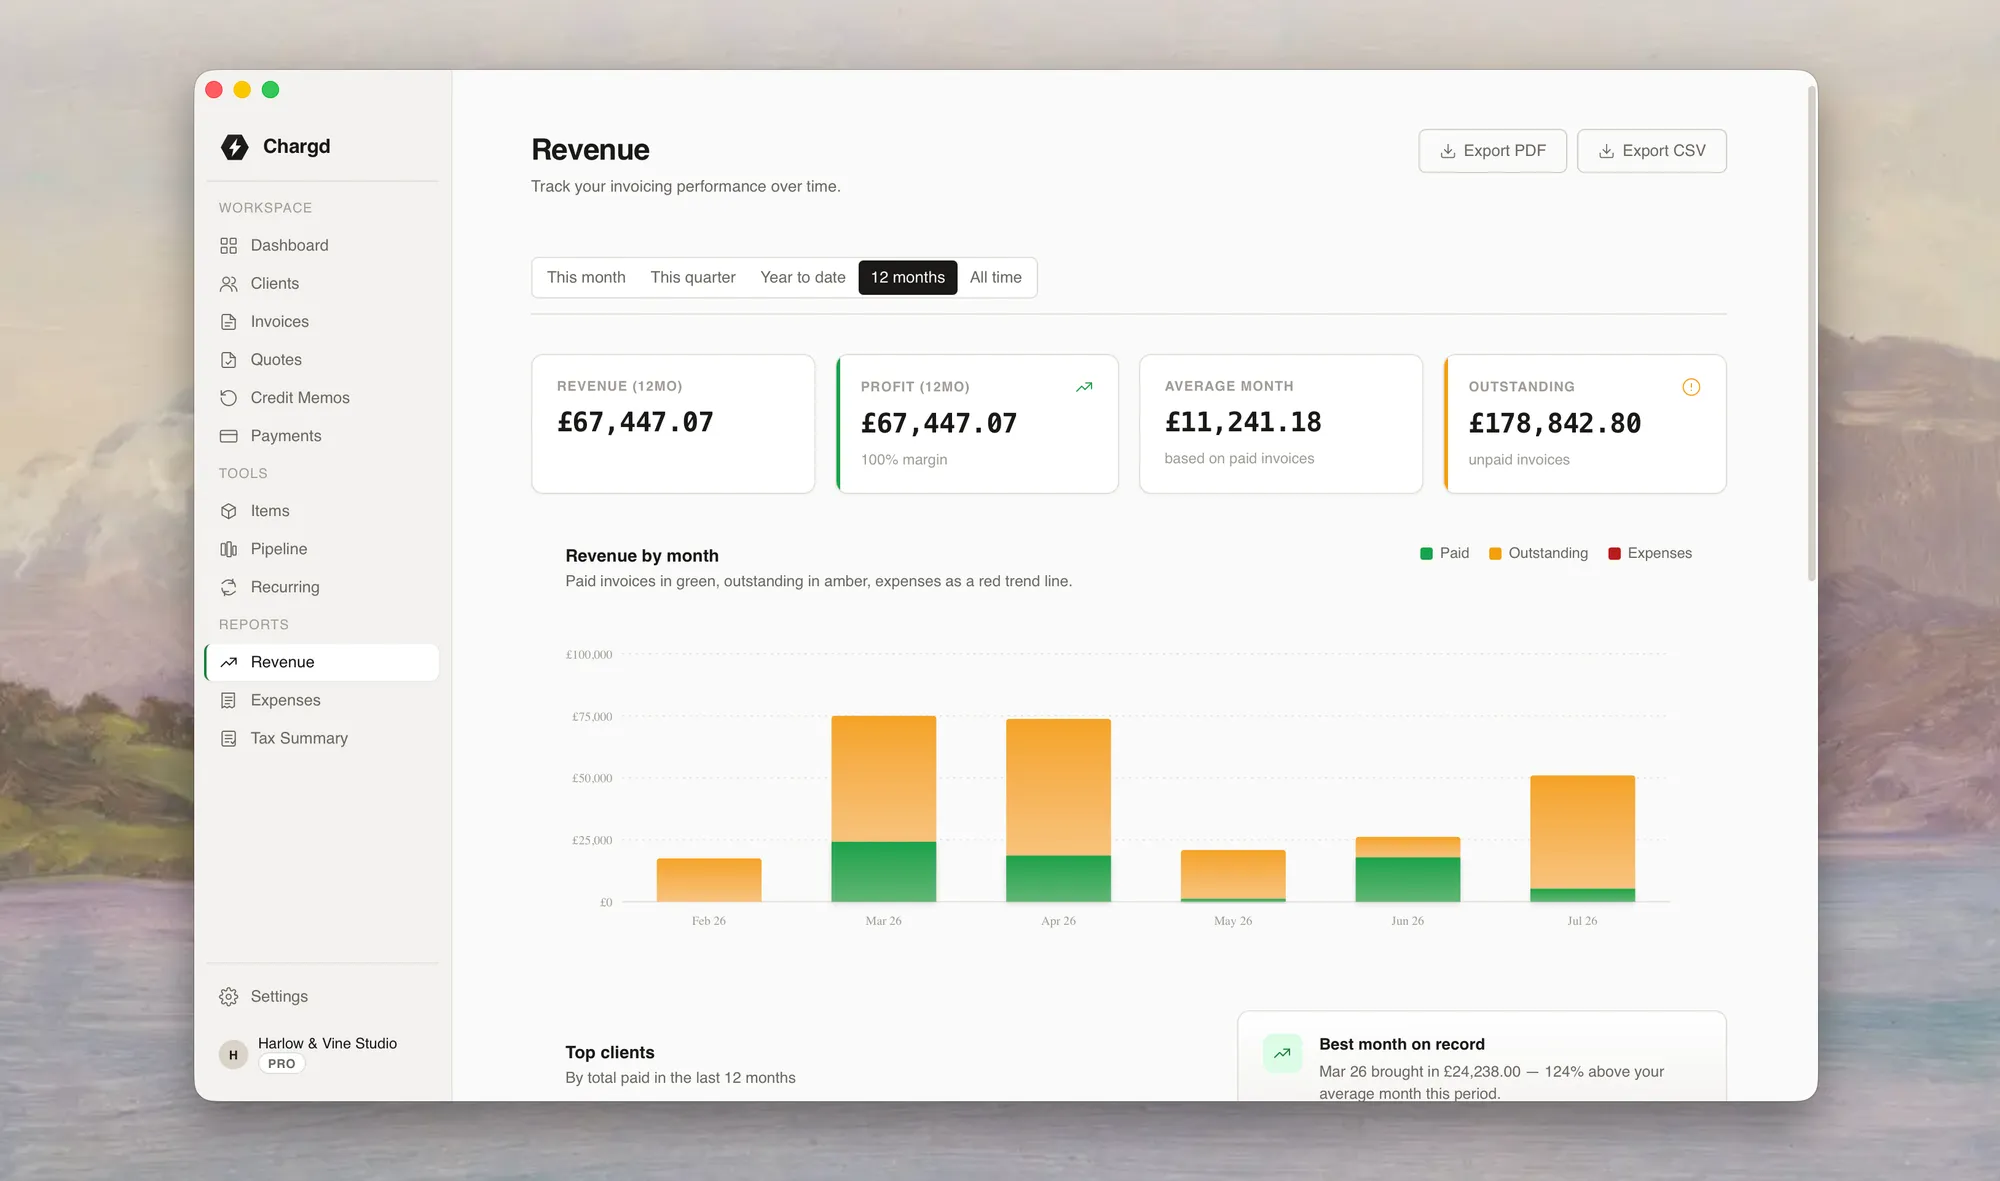Select the 12 months range tab

coord(908,277)
